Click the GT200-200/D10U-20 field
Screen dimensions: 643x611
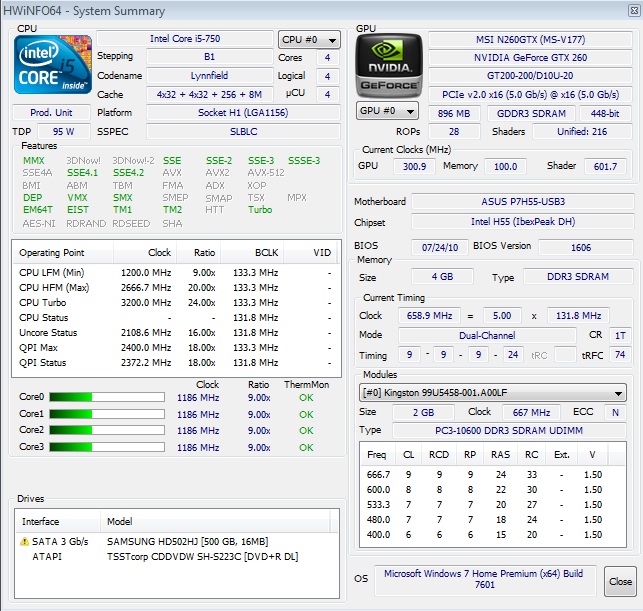(x=530, y=76)
